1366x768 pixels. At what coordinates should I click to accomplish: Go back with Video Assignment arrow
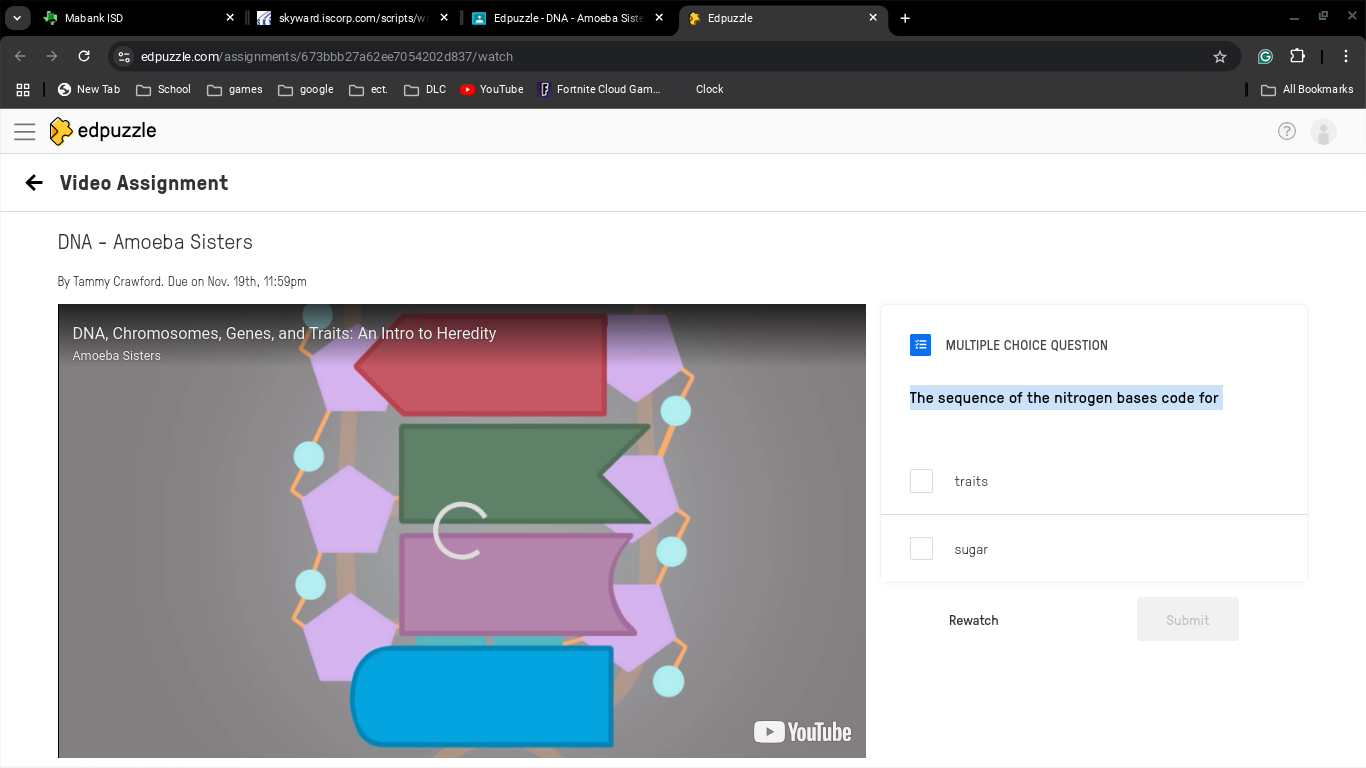tap(34, 183)
